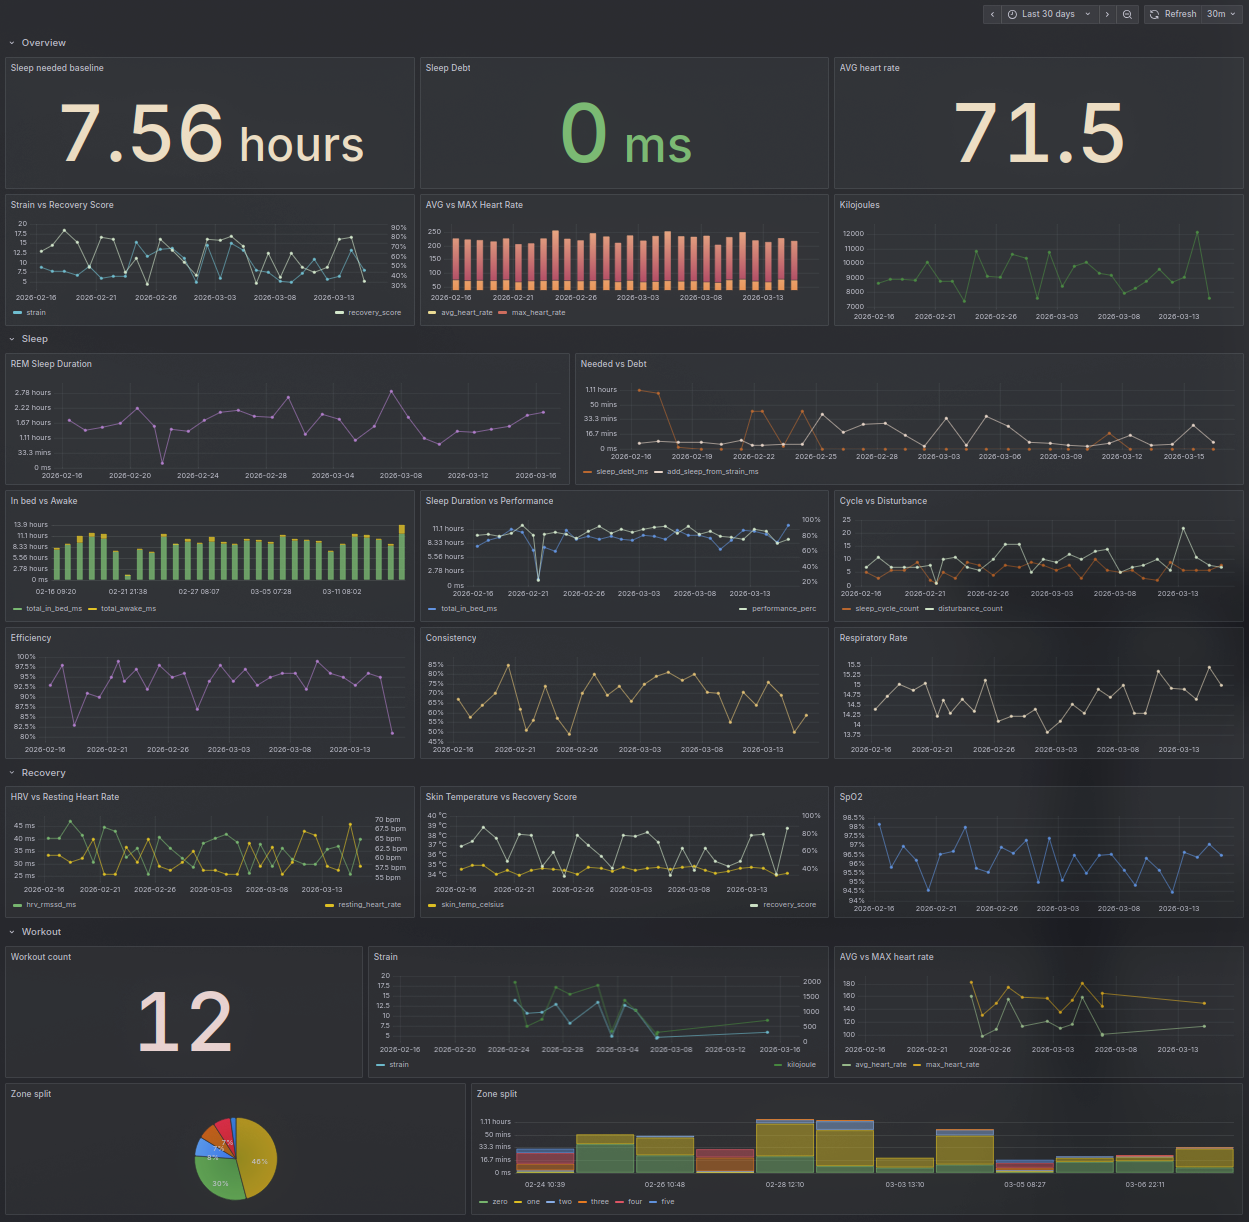Image resolution: width=1249 pixels, height=1222 pixels.
Task: Toggle avg_heart_rate in Overview AVG vs MAX Heart Rate legend
Action: [460, 313]
